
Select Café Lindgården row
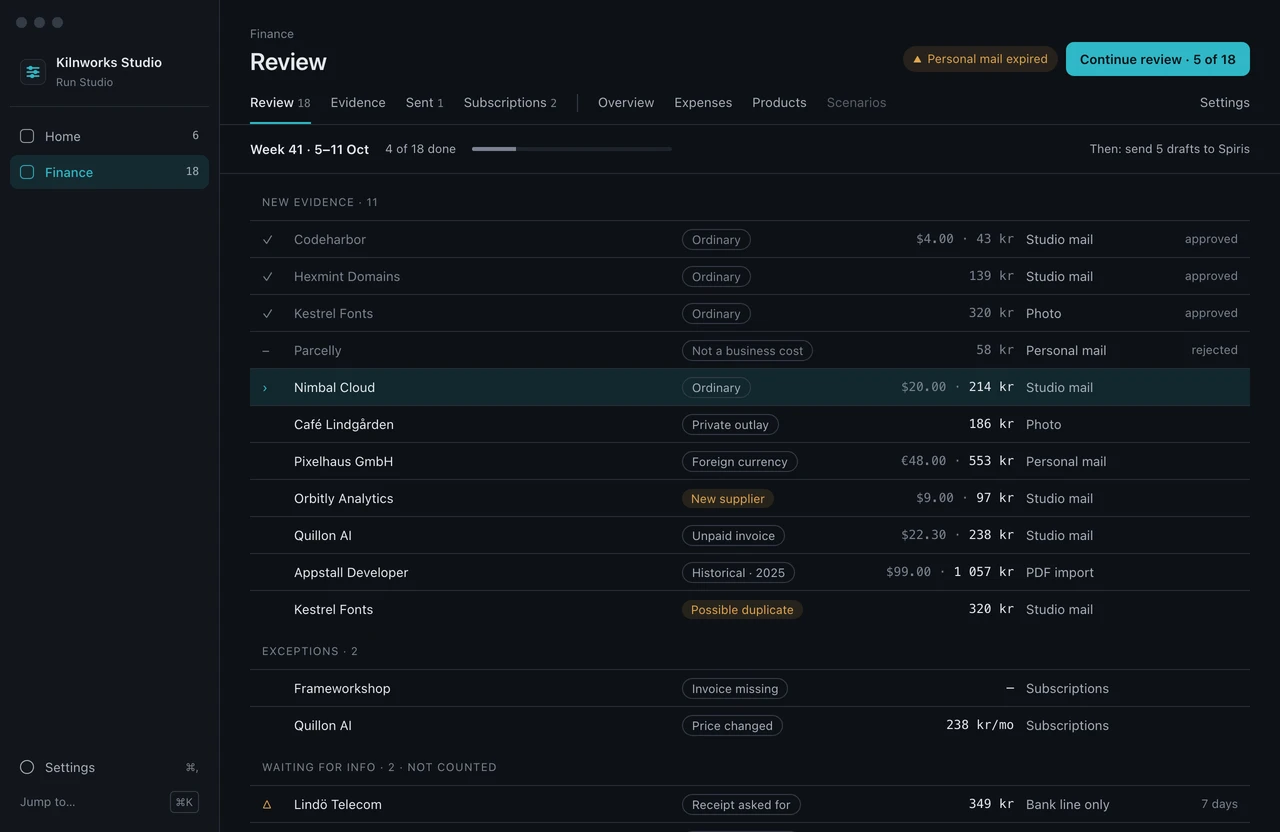coord(750,424)
